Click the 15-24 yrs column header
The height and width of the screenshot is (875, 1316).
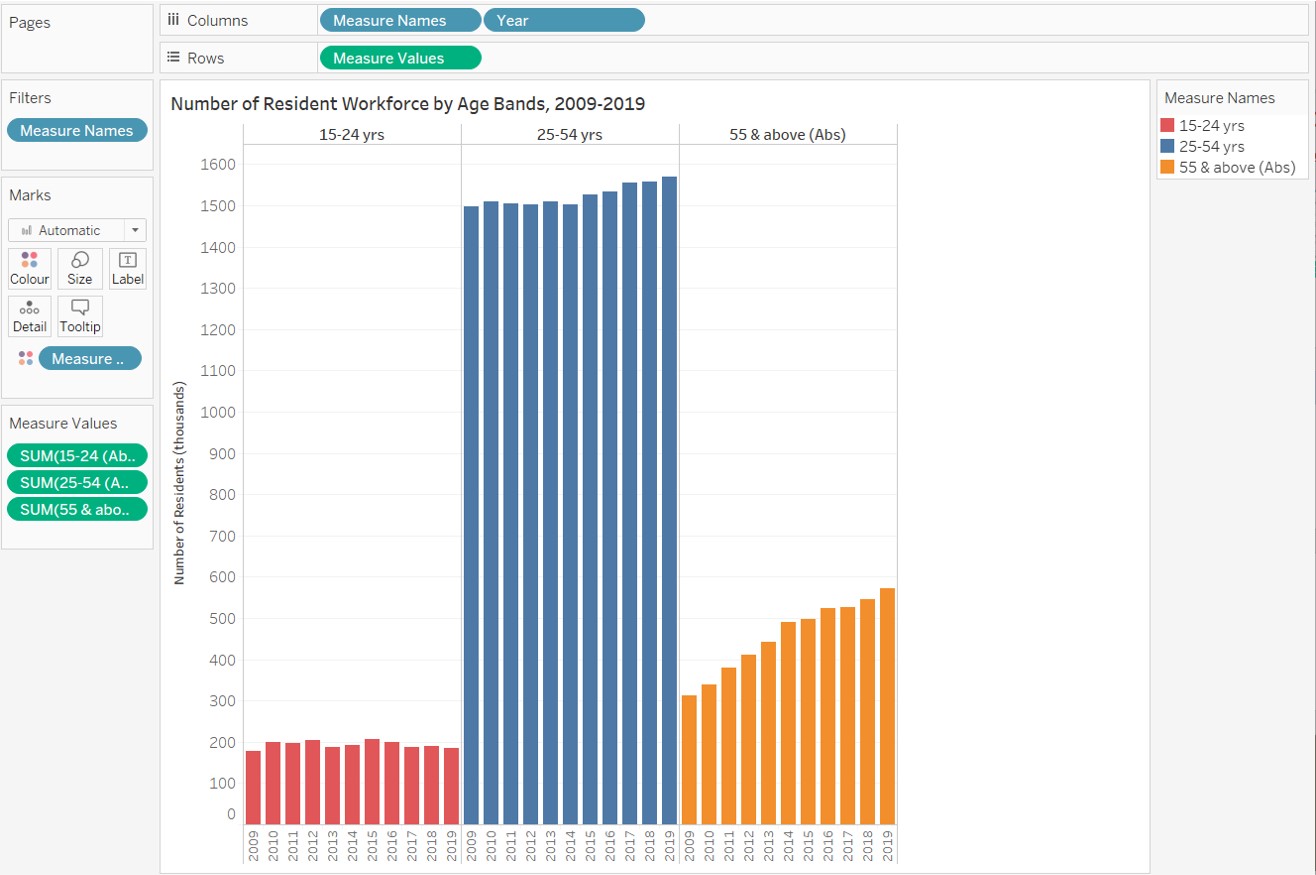pos(351,134)
